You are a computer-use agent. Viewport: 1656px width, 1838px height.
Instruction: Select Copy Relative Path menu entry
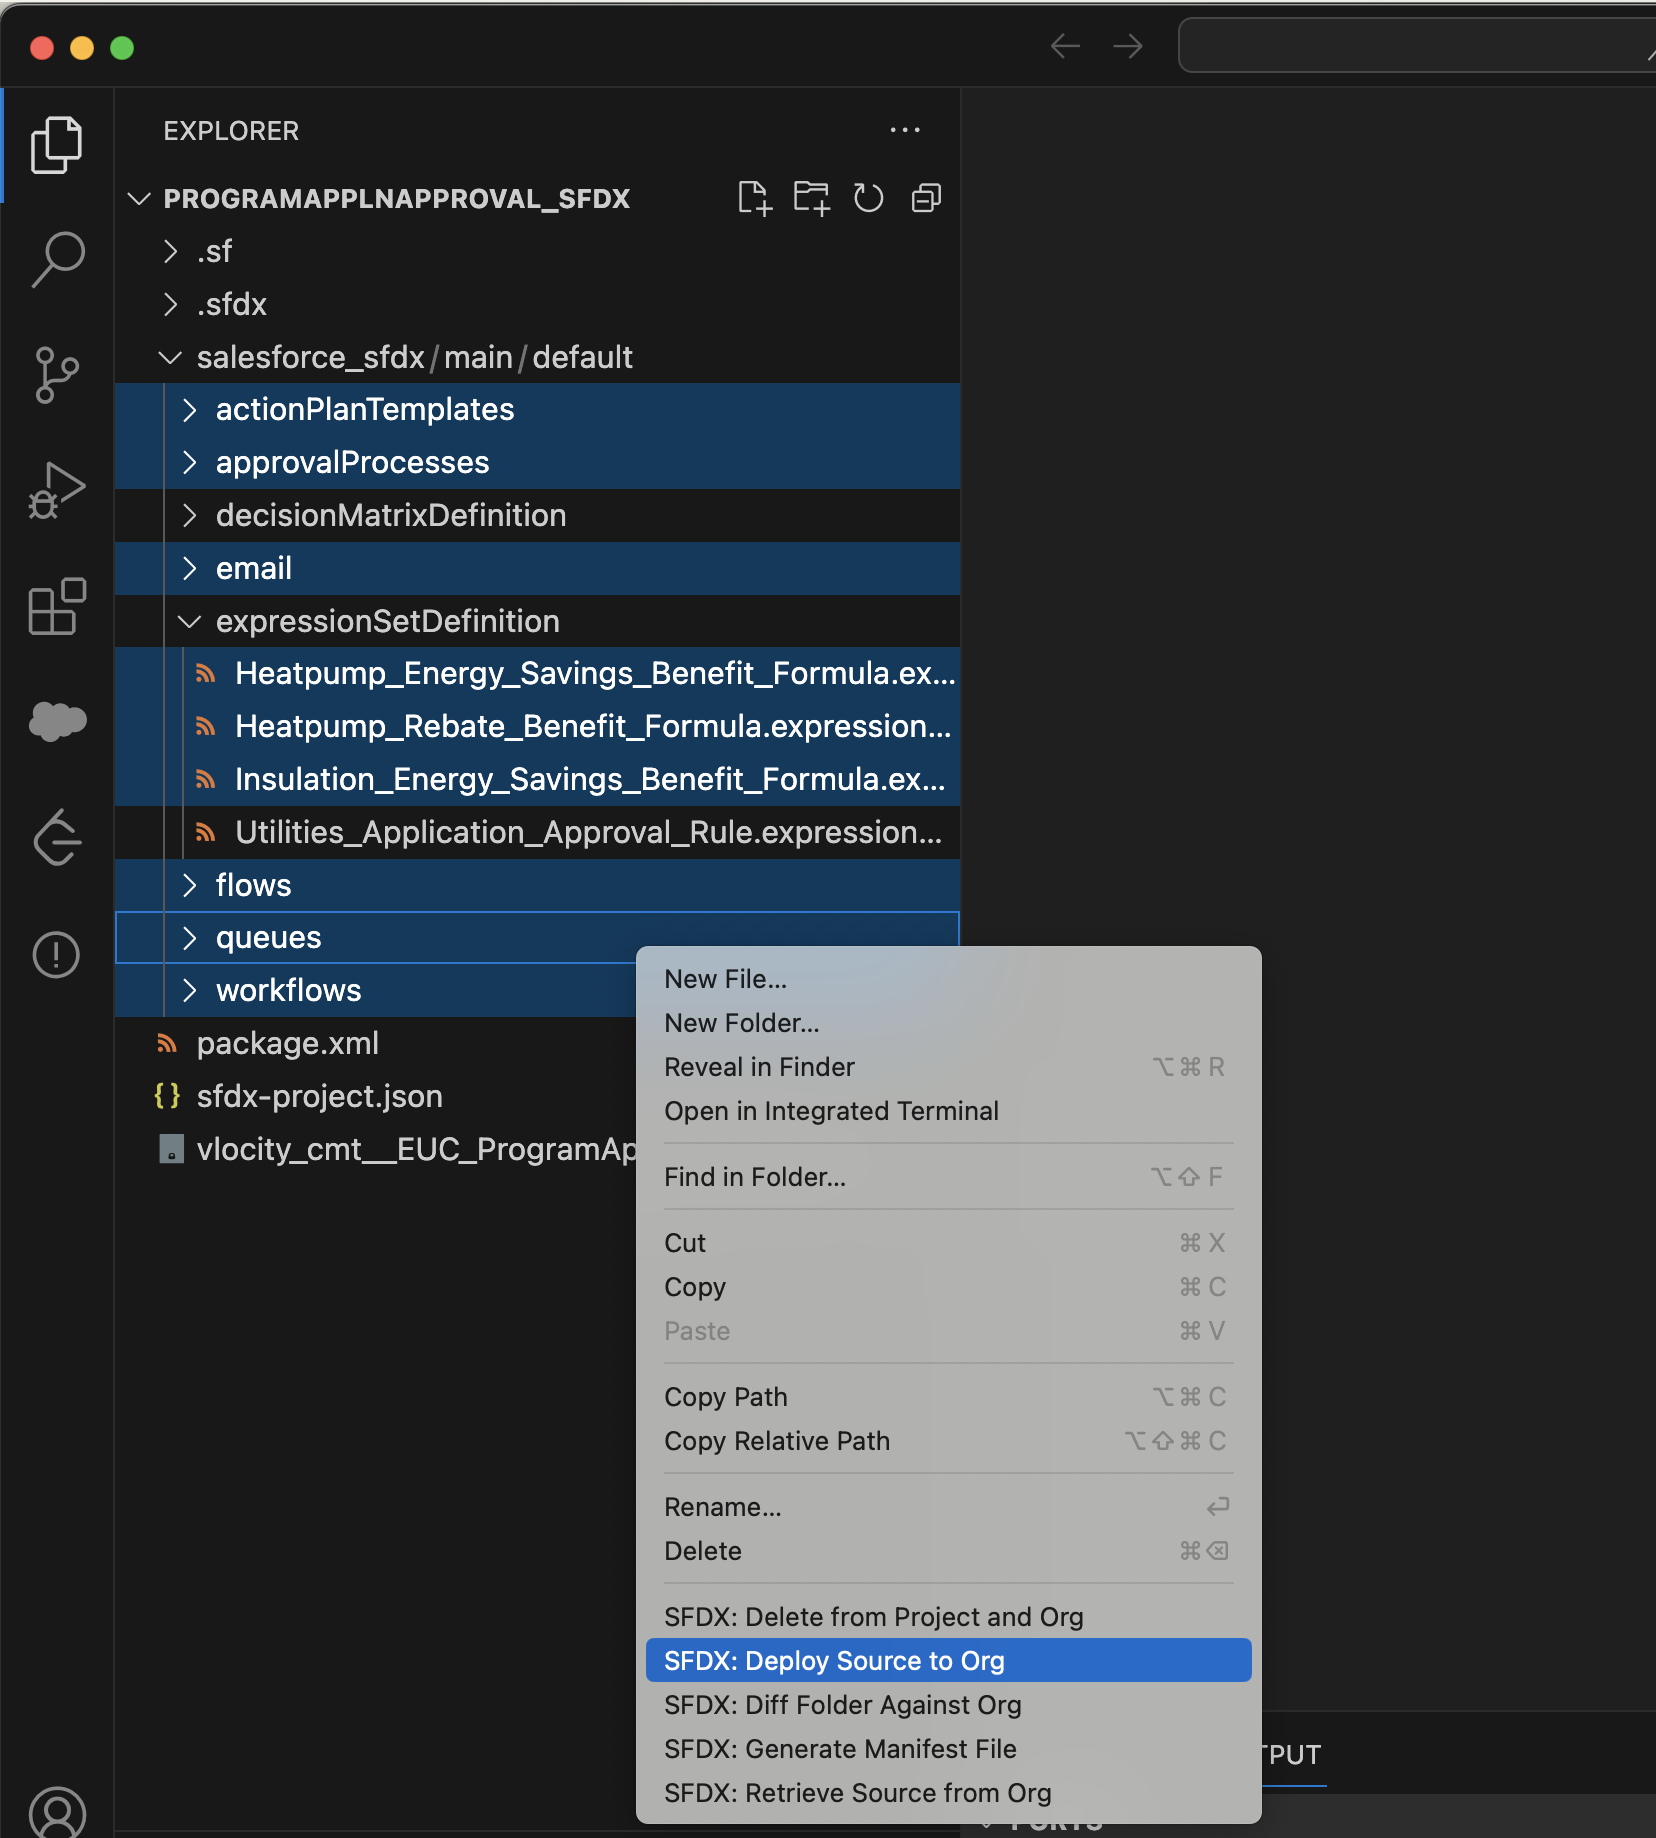tap(948, 1441)
